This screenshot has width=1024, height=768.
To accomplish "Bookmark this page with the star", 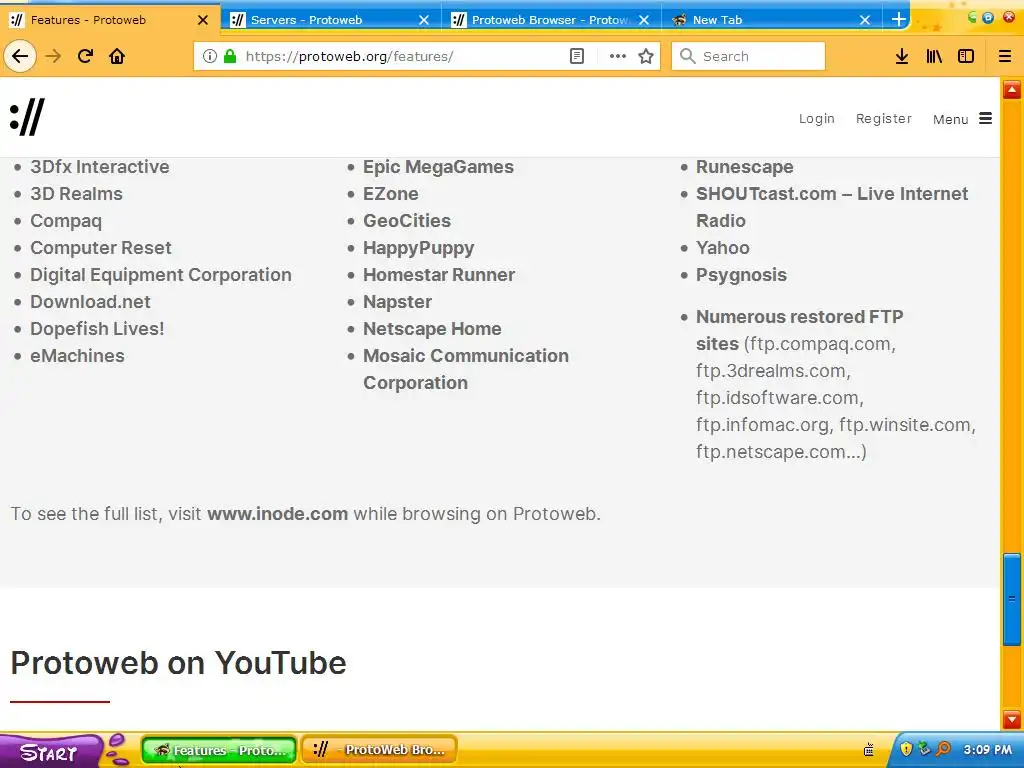I will (x=646, y=56).
